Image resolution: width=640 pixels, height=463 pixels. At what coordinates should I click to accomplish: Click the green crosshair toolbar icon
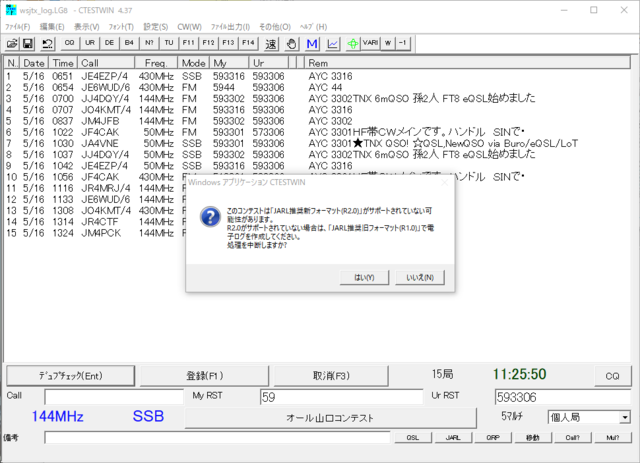pyautogui.click(x=353, y=44)
